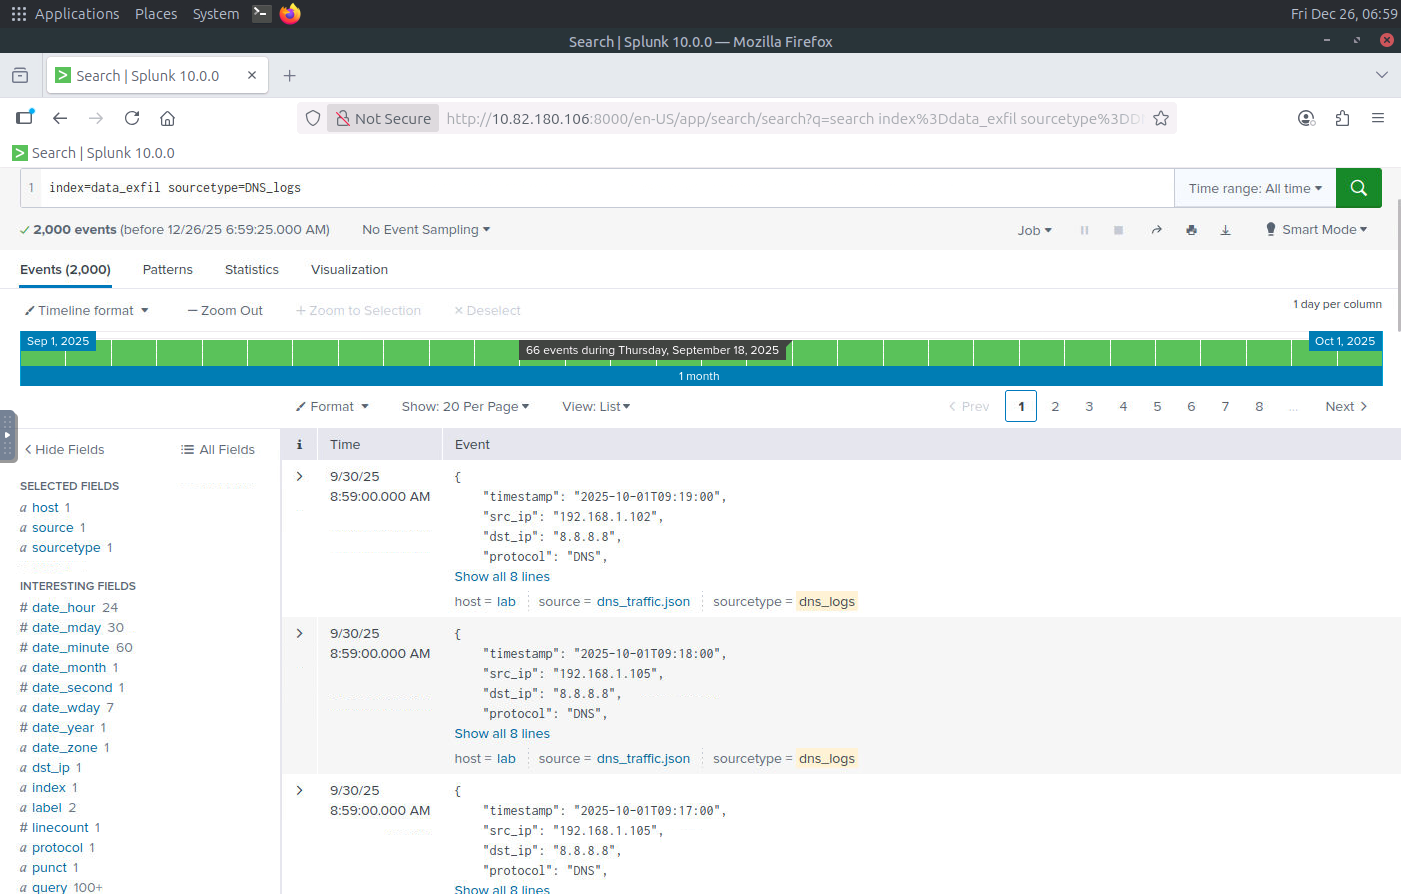
Task: Expand the first event row chevron
Action: tap(299, 477)
